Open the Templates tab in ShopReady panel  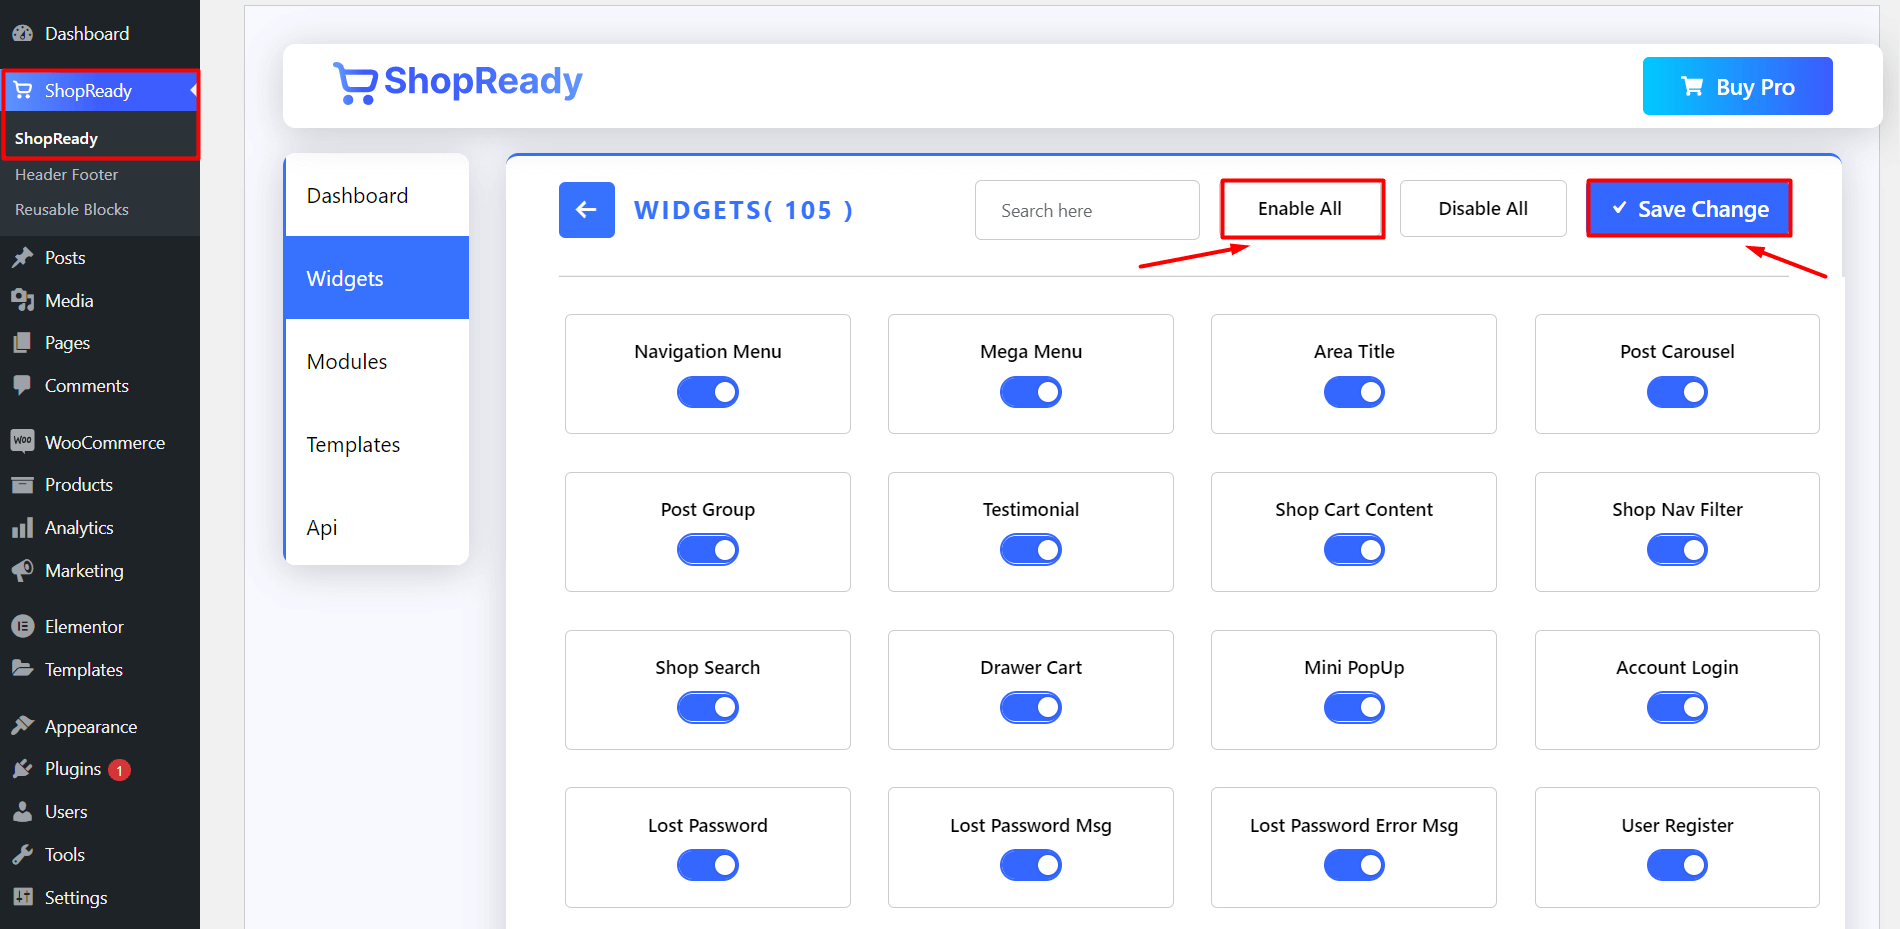coord(377,444)
